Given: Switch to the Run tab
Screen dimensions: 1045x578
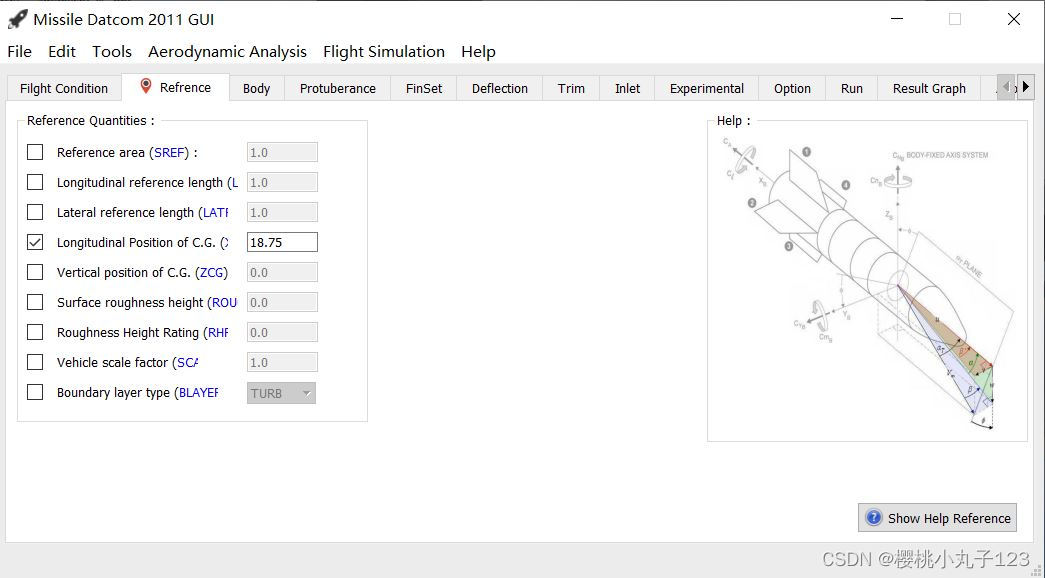Looking at the screenshot, I should pyautogui.click(x=852, y=89).
